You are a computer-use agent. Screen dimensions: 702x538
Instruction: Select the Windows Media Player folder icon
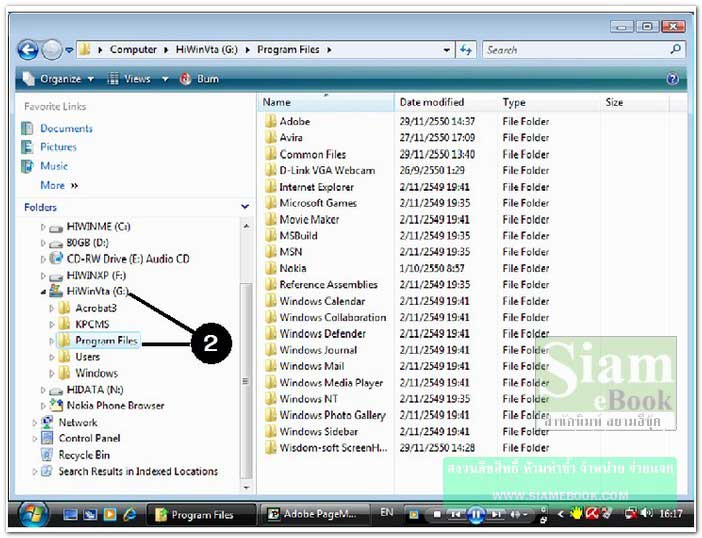(270, 383)
